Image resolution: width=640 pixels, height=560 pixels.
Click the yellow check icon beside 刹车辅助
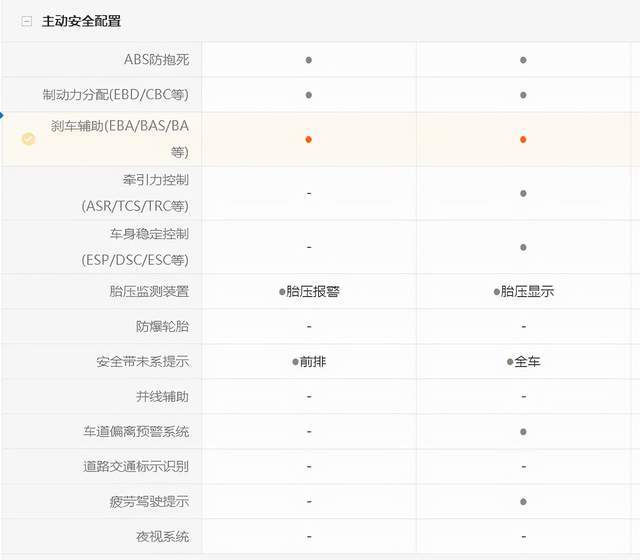point(28,139)
